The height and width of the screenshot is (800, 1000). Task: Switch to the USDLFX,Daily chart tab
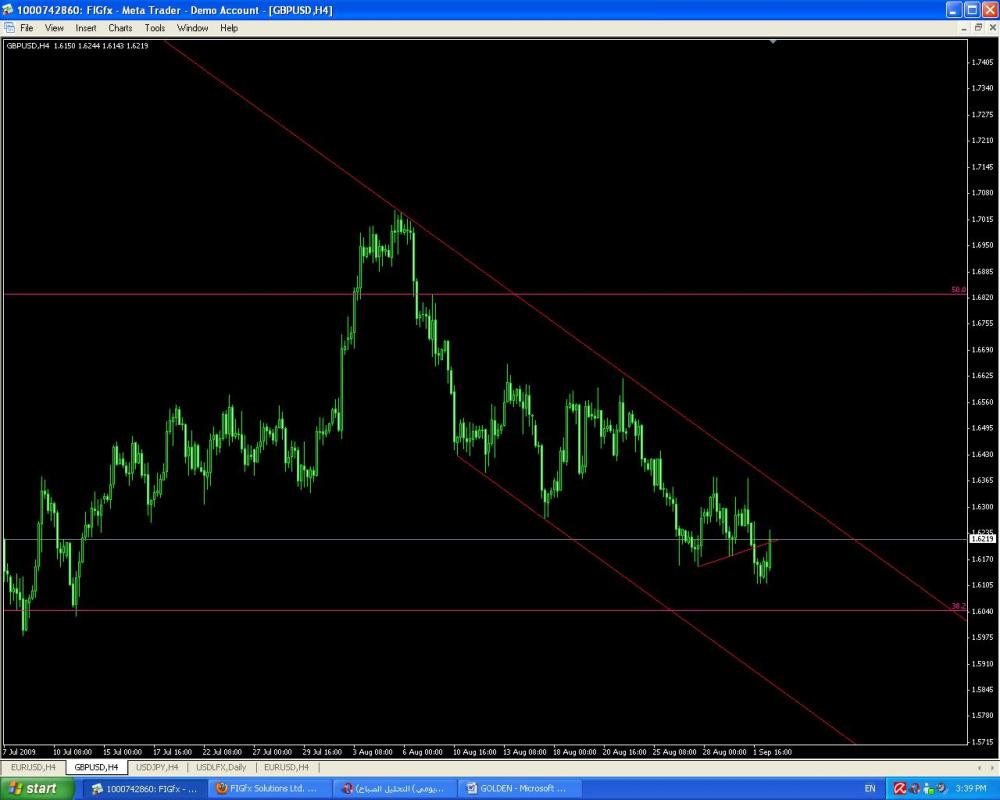pos(221,767)
